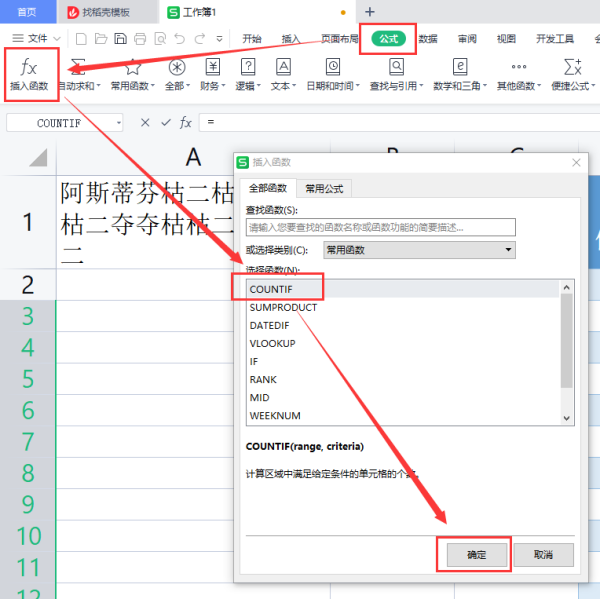Open Other Functions (其他函数) icon
The height and width of the screenshot is (599, 600).
pyautogui.click(x=519, y=67)
